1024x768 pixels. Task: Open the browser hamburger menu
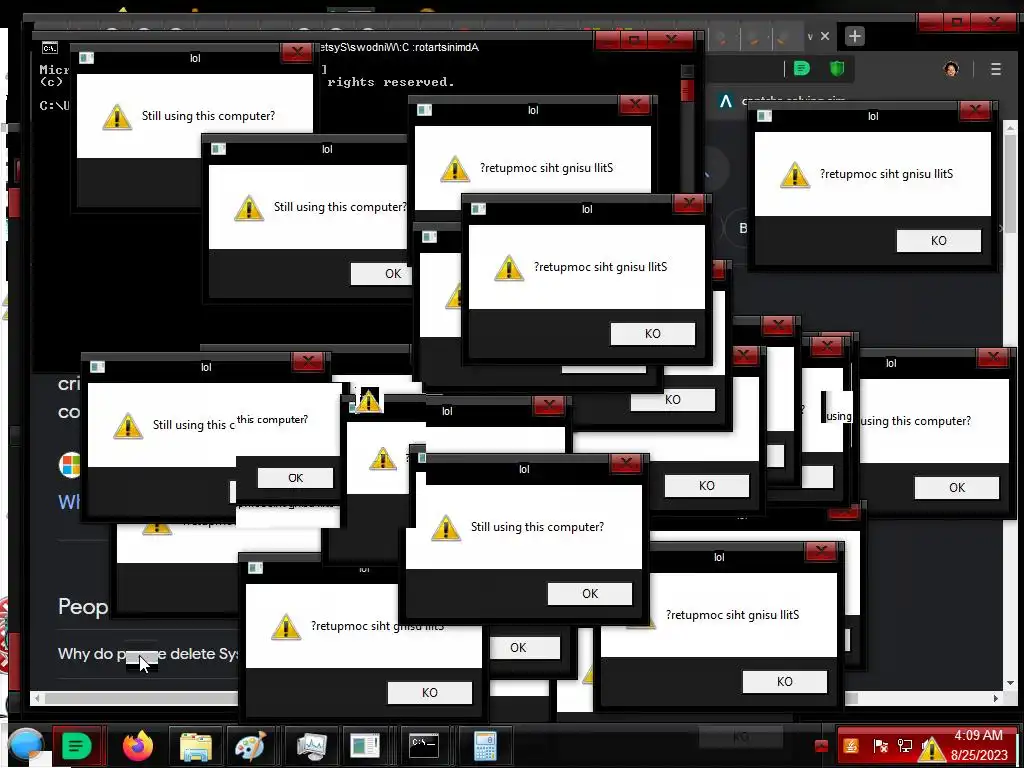[x=996, y=69]
